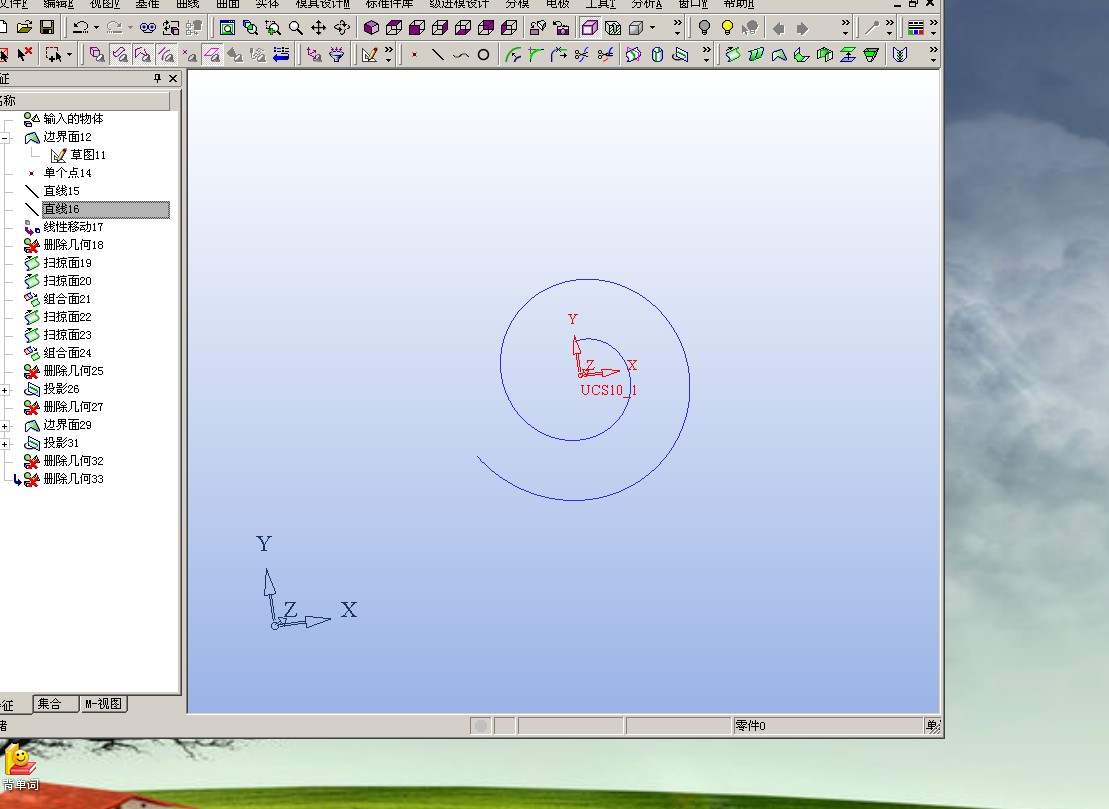Expand the 投影31 tree node
Image resolution: width=1109 pixels, height=809 pixels.
[5, 444]
